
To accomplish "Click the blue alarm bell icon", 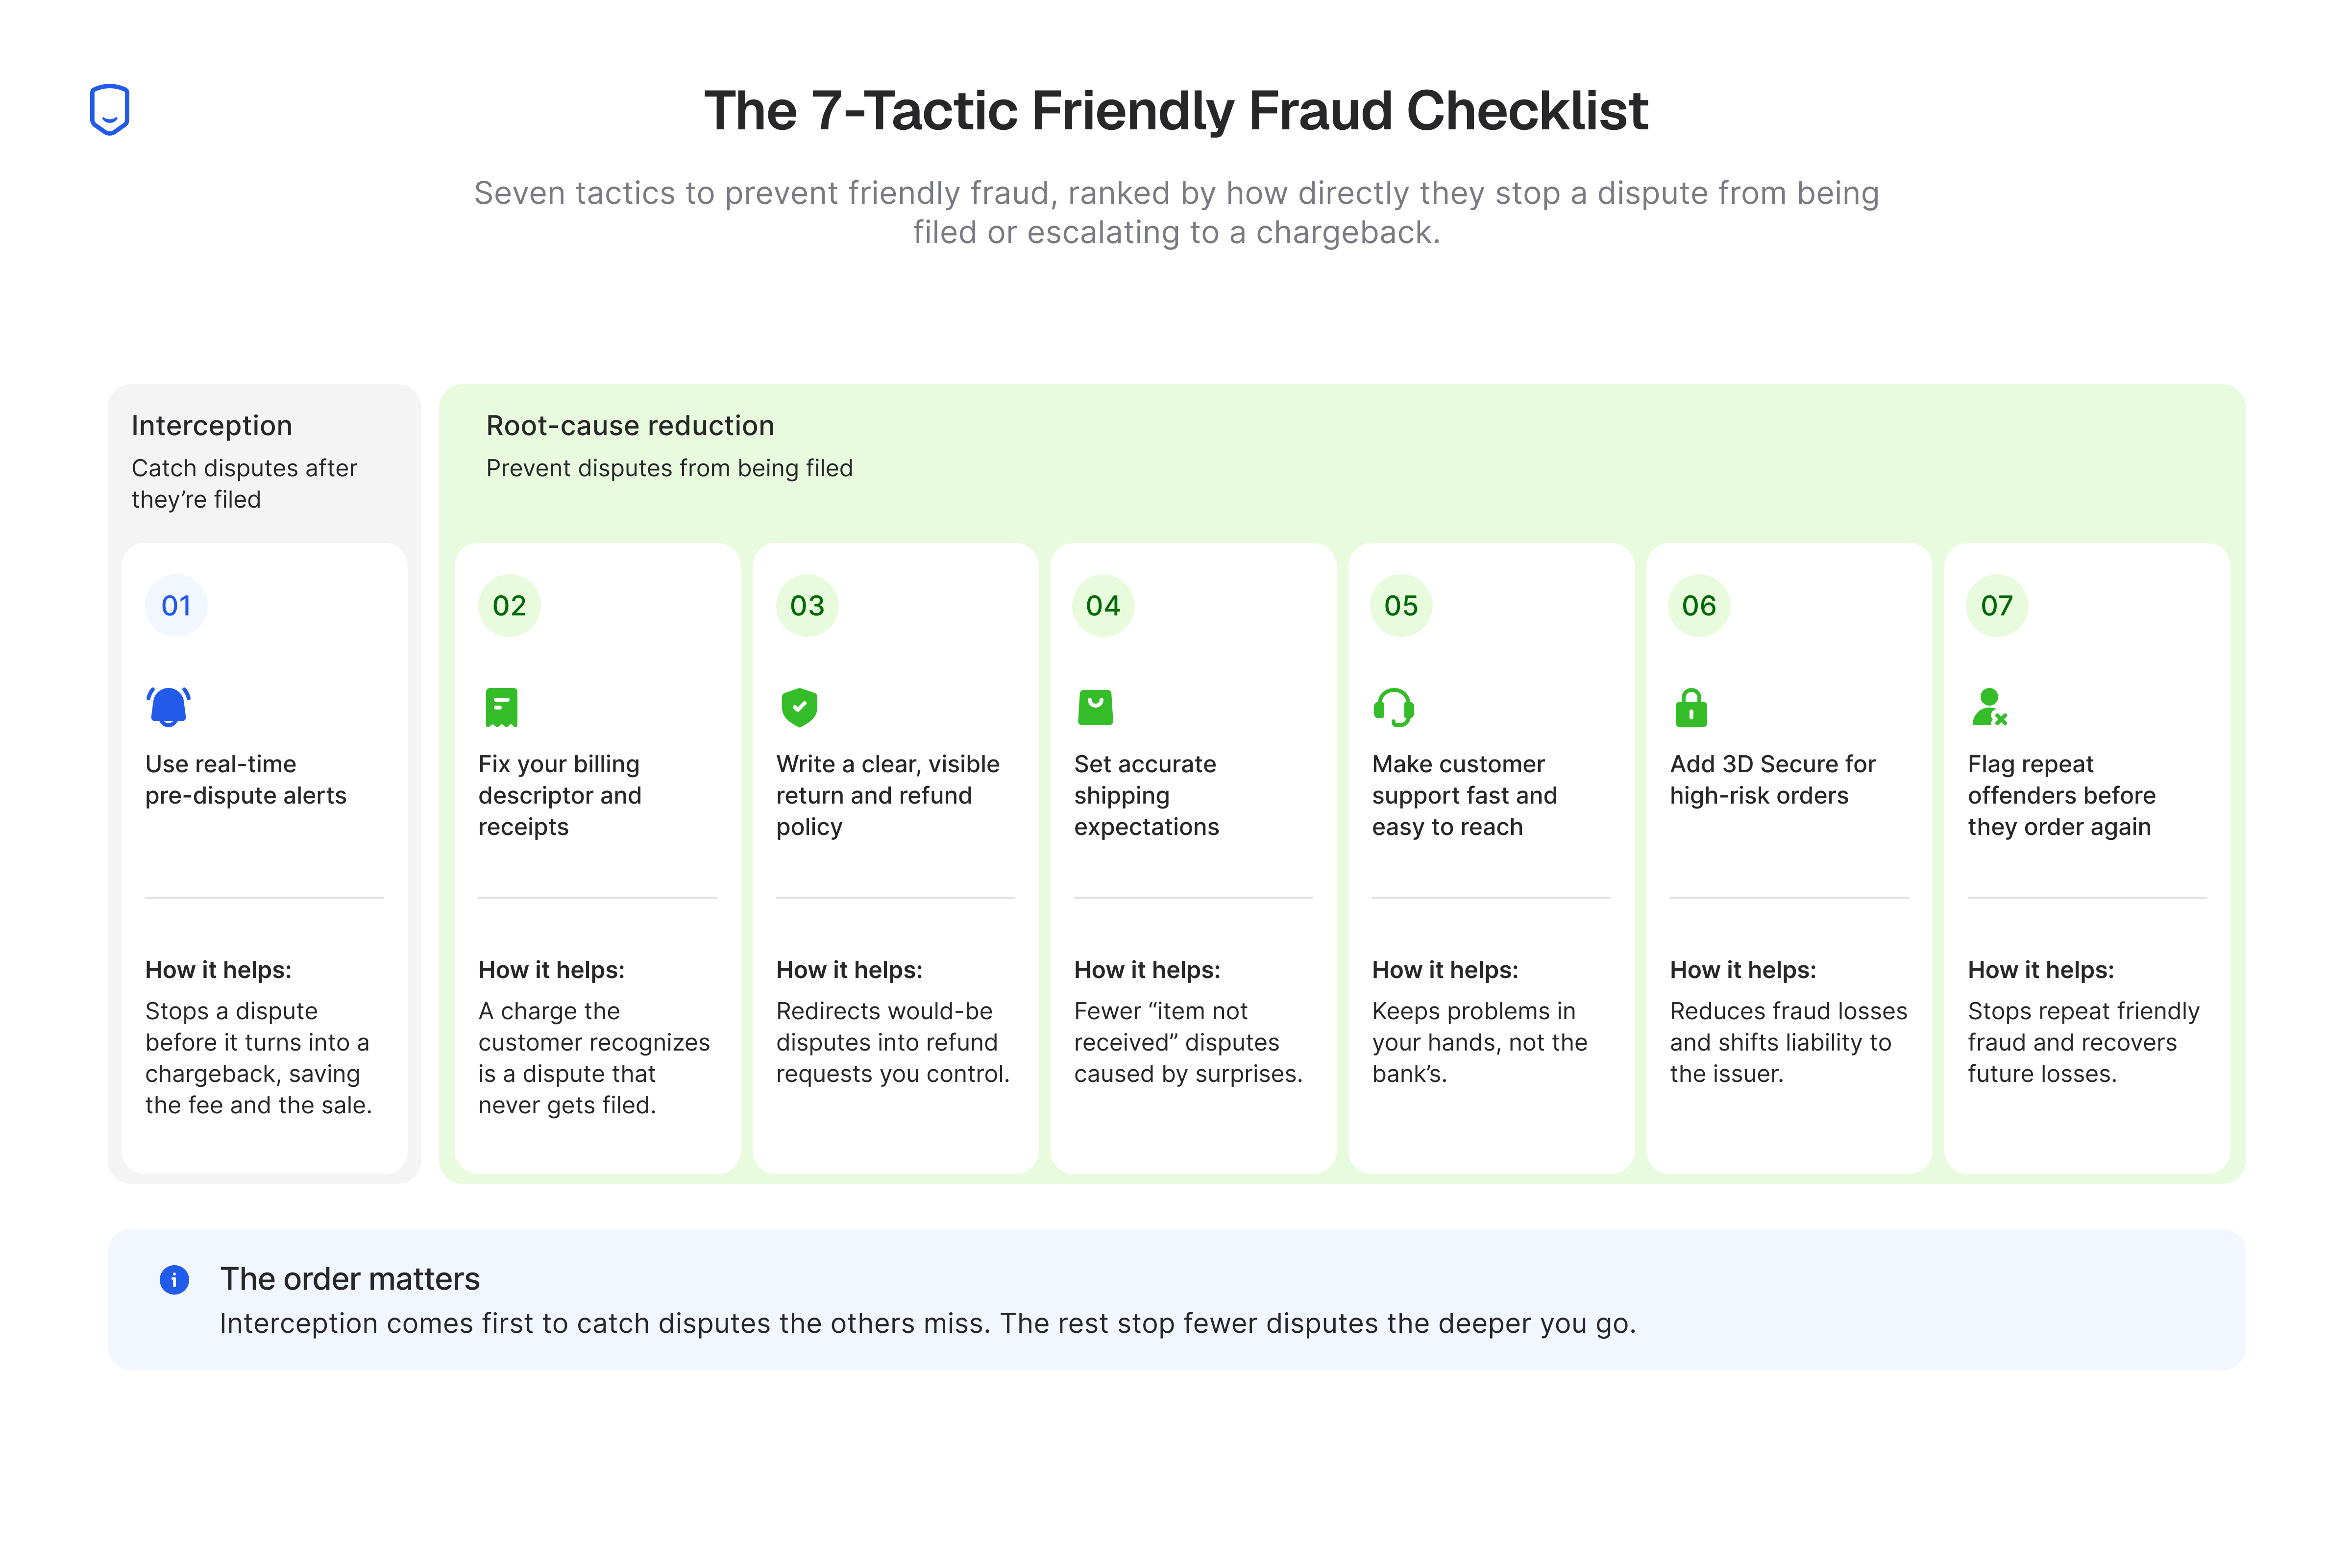I will click(168, 707).
